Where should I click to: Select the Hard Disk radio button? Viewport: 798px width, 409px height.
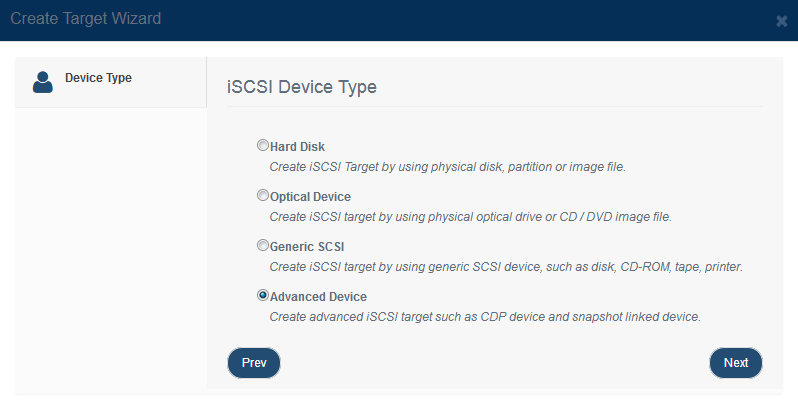[x=263, y=145]
